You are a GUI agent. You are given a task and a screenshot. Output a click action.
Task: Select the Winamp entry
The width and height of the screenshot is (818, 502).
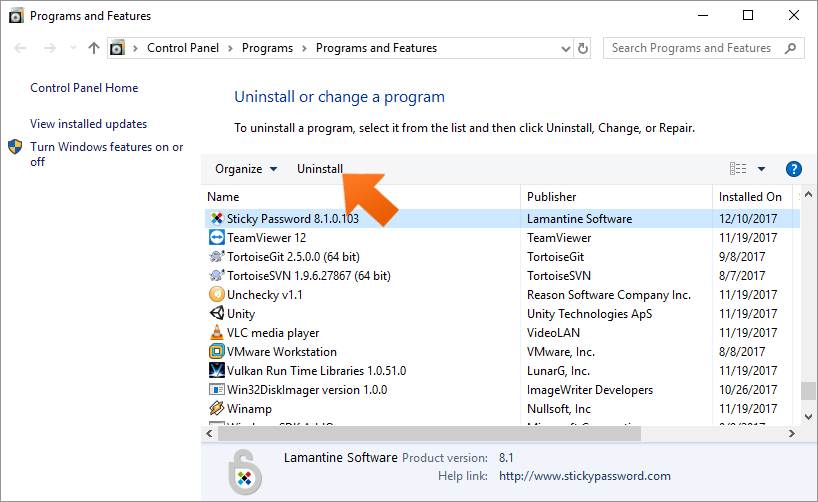(249, 409)
